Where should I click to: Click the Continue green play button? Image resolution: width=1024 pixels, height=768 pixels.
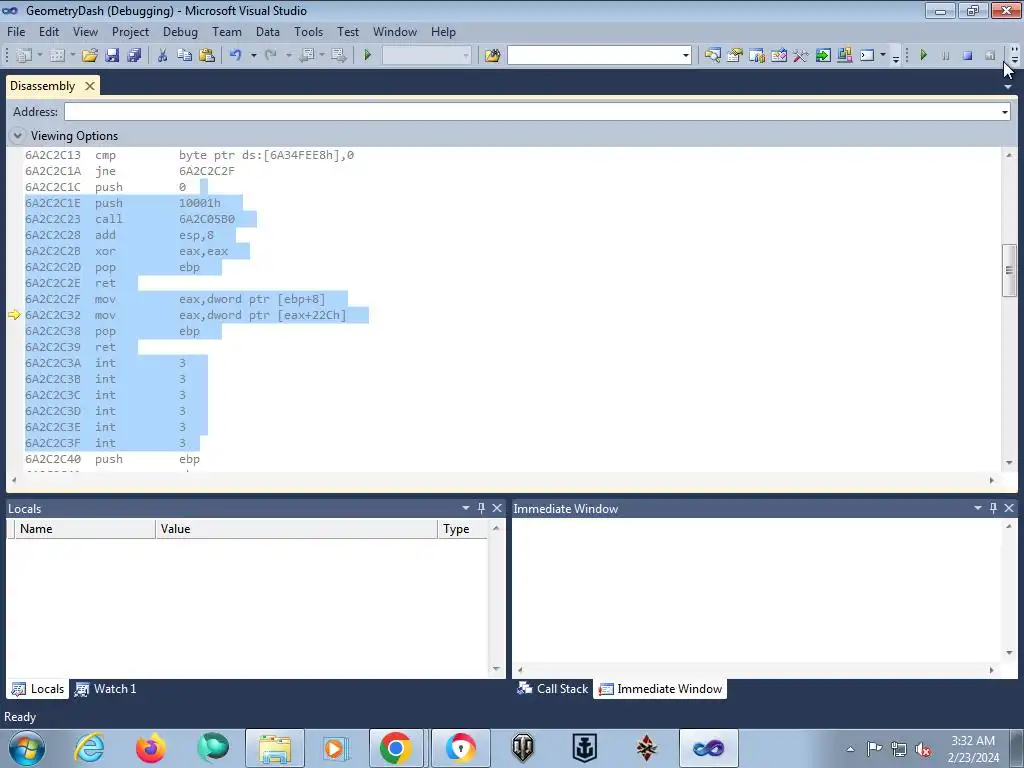coord(923,56)
